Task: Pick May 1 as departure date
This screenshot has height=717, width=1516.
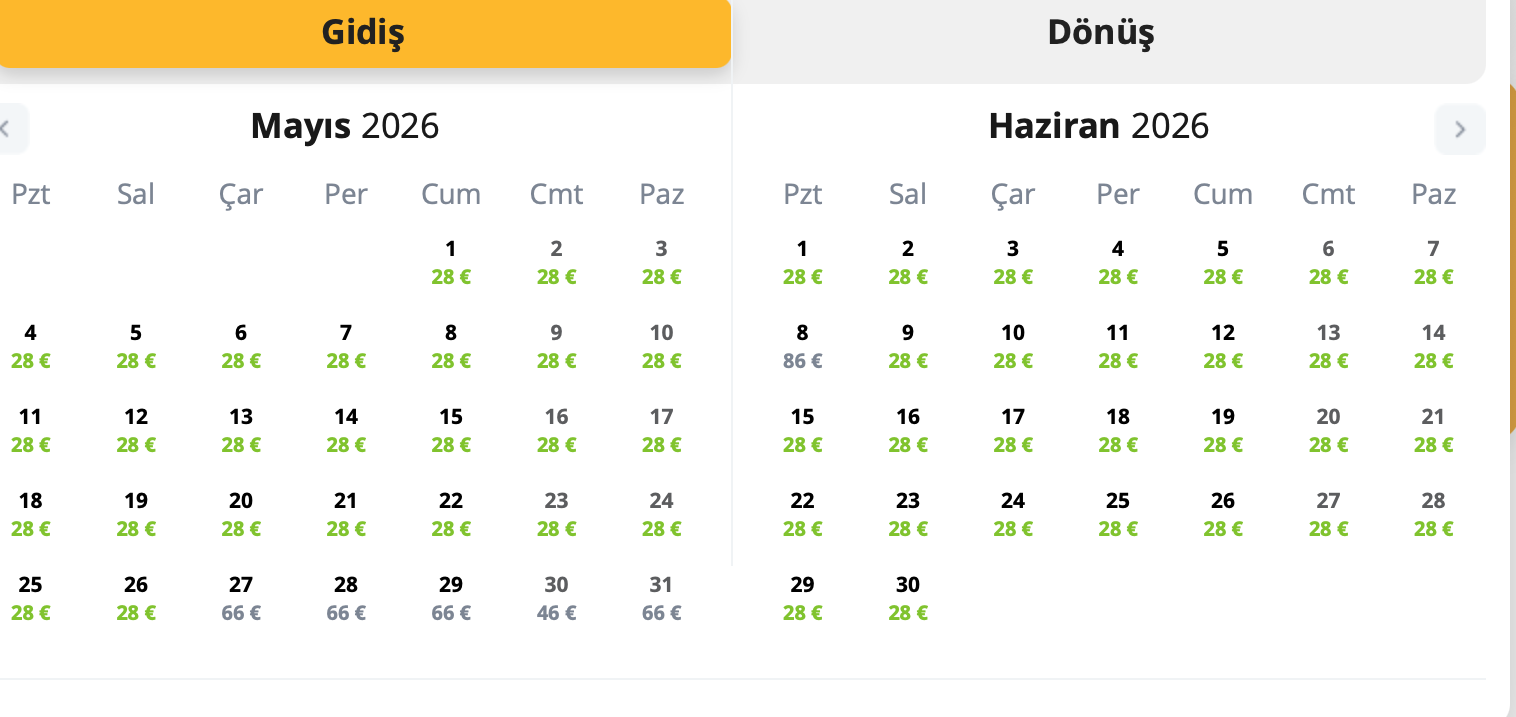Action: [451, 262]
